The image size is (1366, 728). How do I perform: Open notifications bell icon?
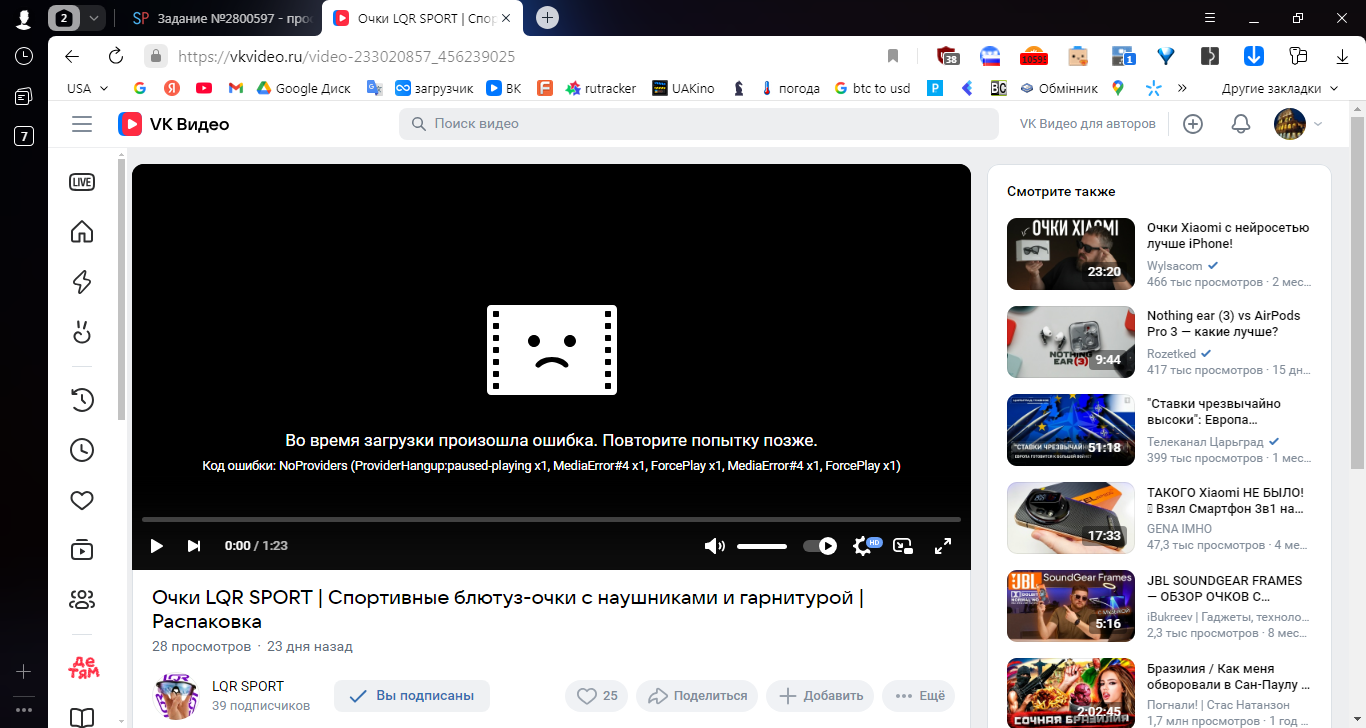pyautogui.click(x=1241, y=124)
